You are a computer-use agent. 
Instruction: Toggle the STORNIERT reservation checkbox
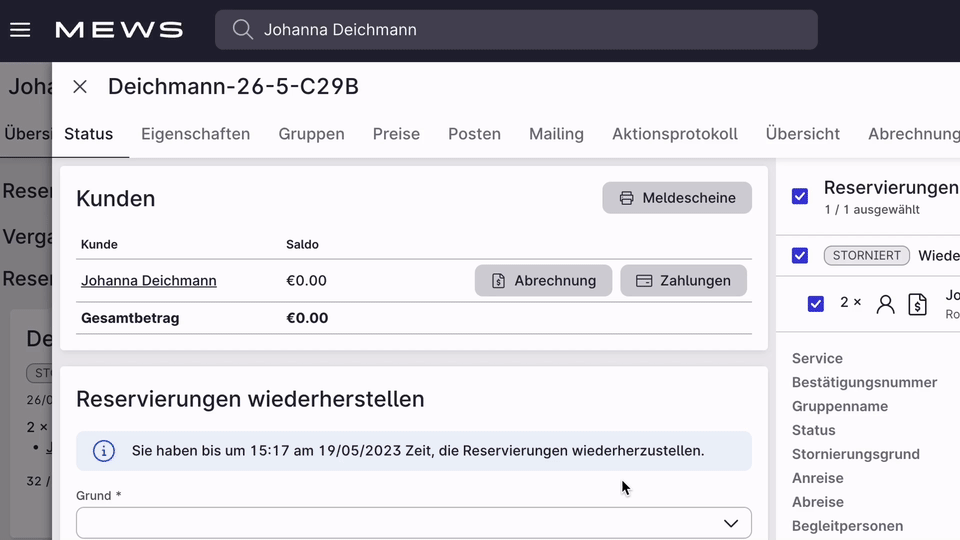click(x=800, y=255)
